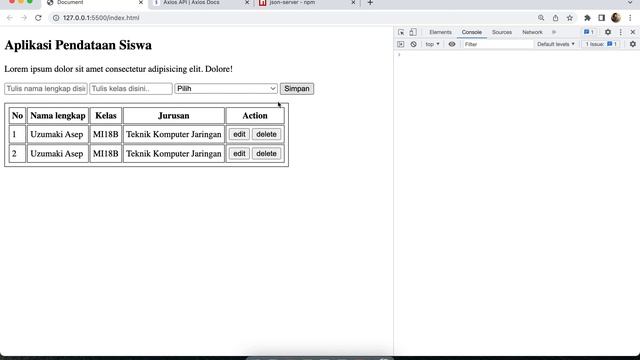Delete the row 2 student
Viewport: 640px width, 360px height.
(266, 153)
